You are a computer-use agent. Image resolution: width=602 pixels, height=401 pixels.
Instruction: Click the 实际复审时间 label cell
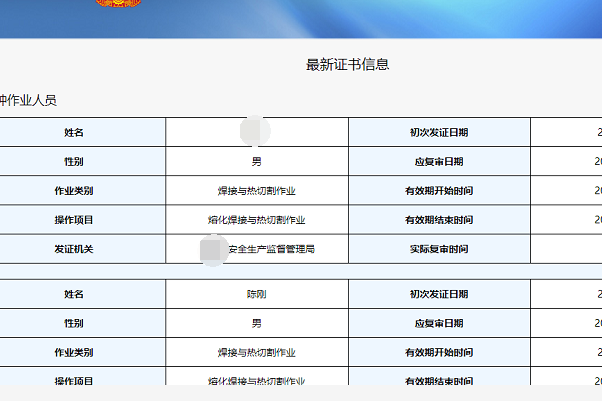click(439, 249)
